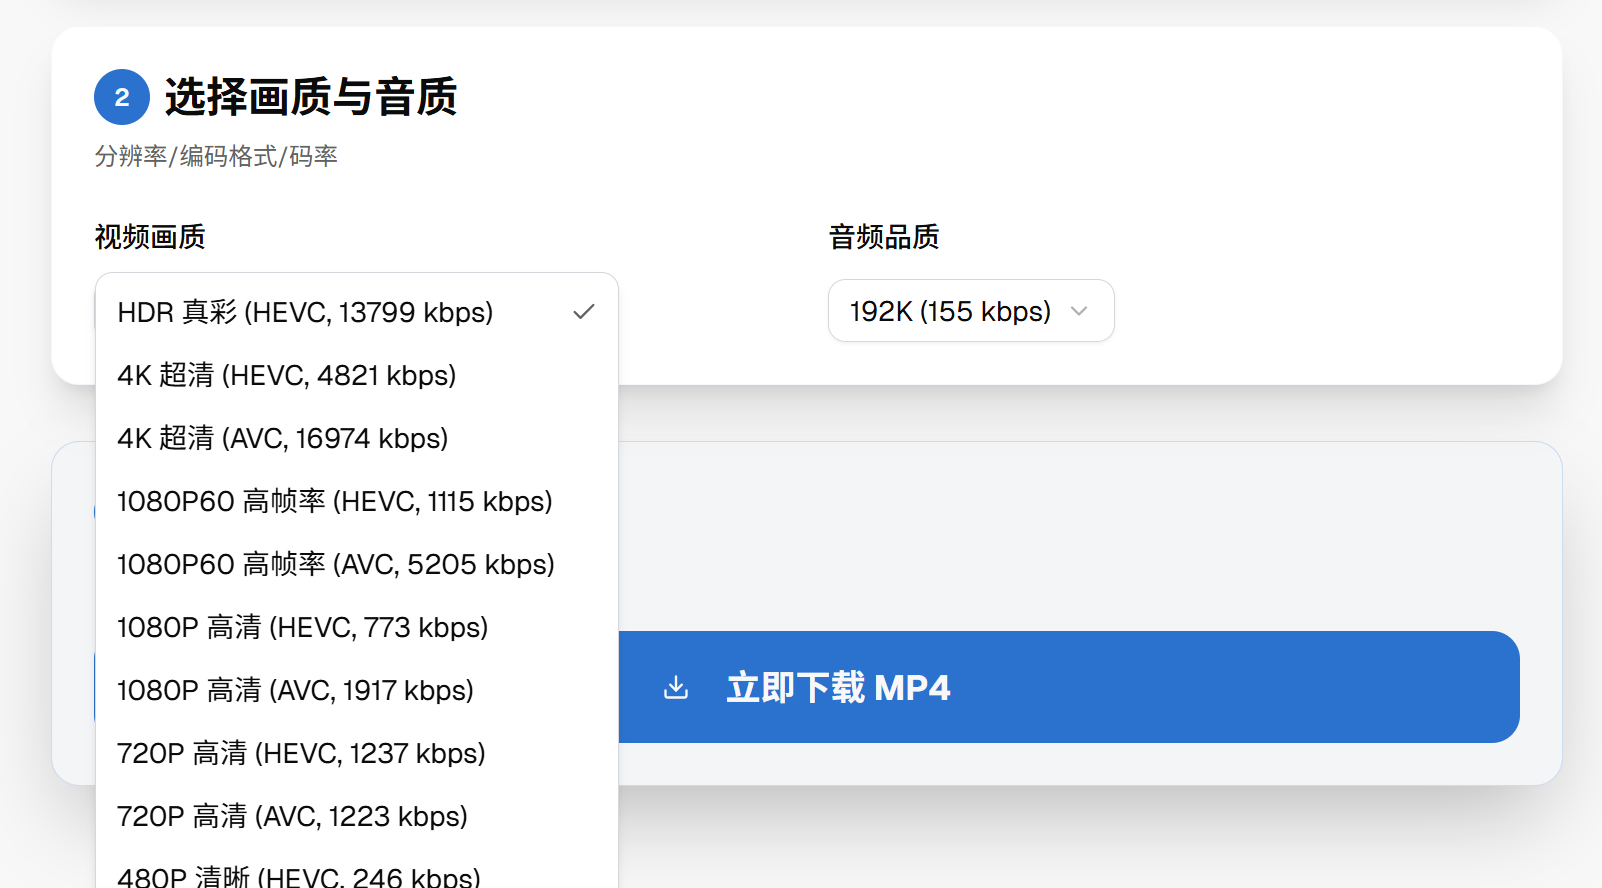
Task: Click the 选择画质与音质 heading
Action: (x=311, y=97)
